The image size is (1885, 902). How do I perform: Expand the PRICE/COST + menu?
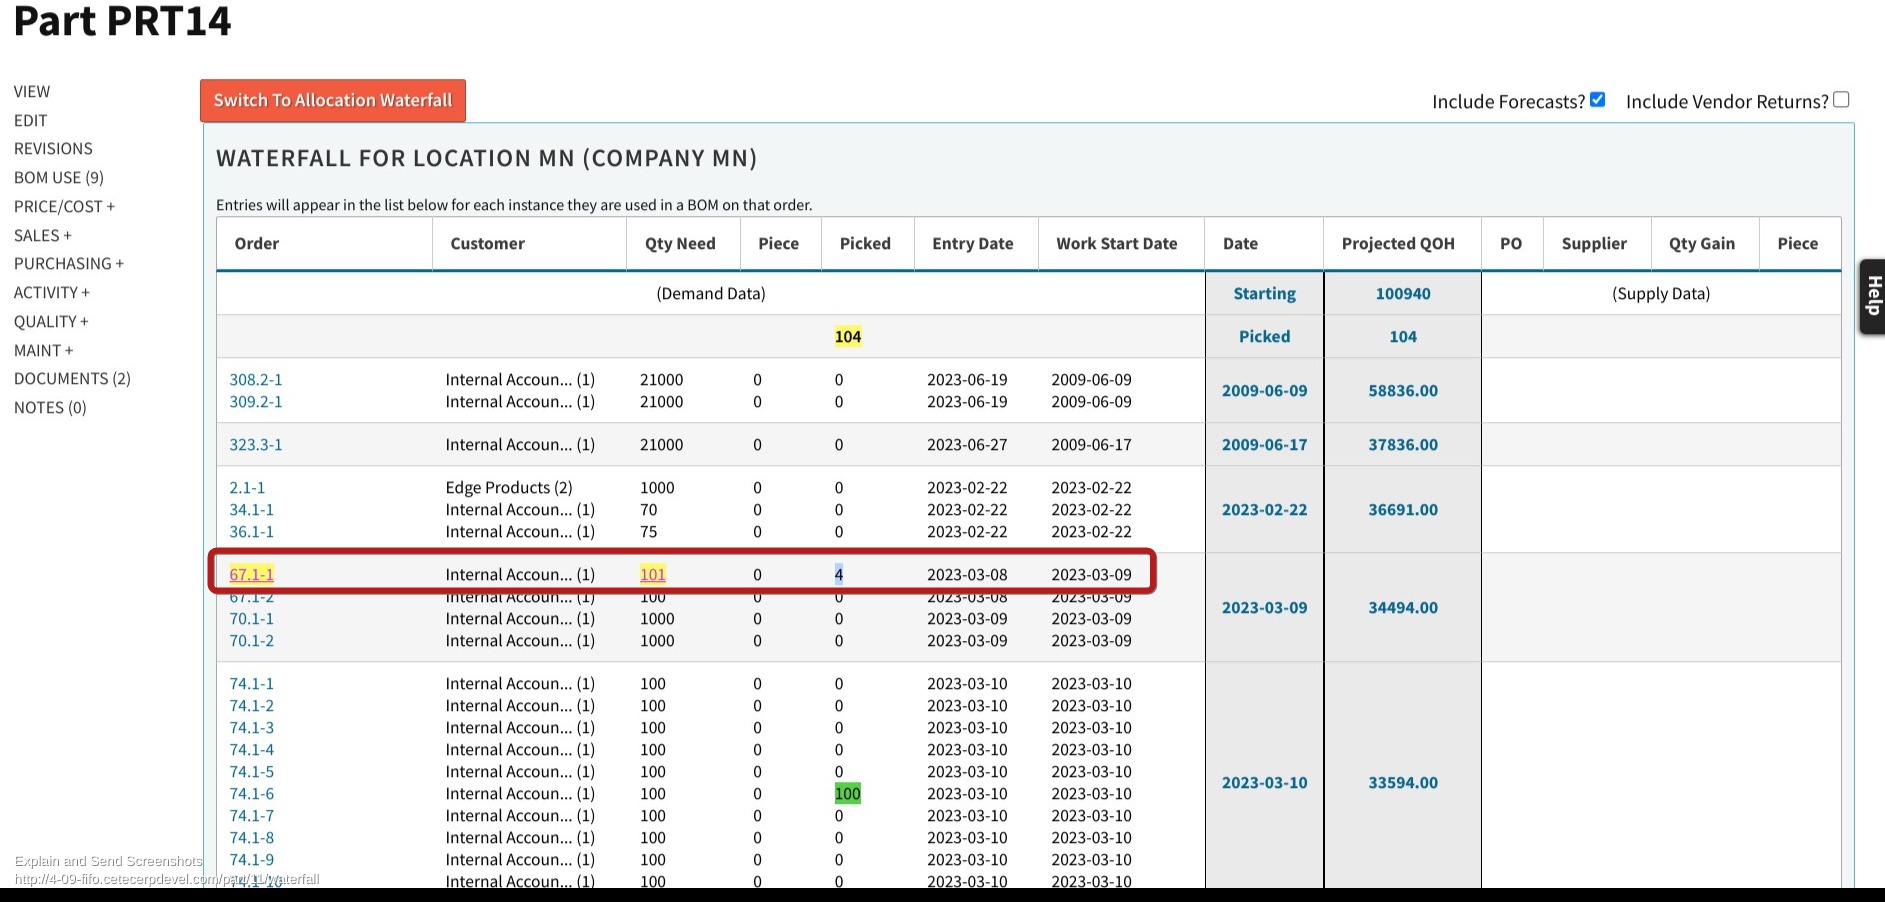tap(64, 206)
